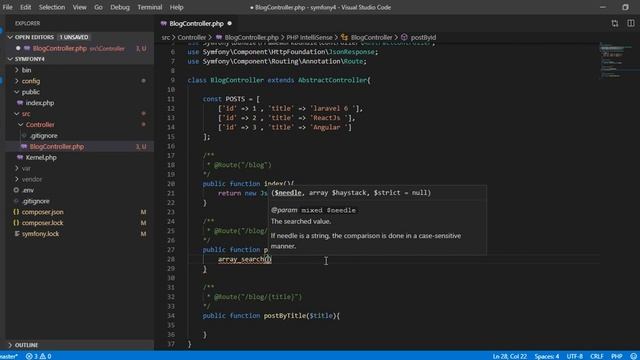This screenshot has height=360, width=640.
Task: Click the unsaved dot on BlogController.php tab
Action: [230, 24]
